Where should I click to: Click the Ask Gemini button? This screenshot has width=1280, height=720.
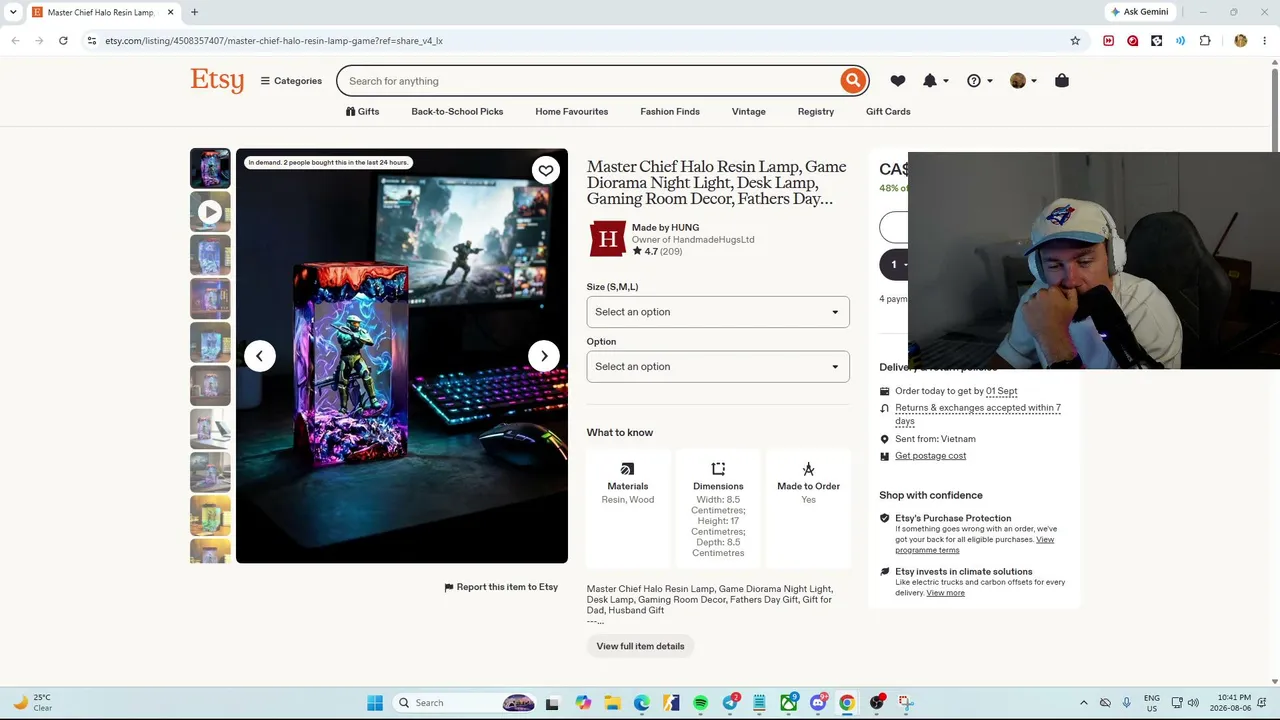1140,12
